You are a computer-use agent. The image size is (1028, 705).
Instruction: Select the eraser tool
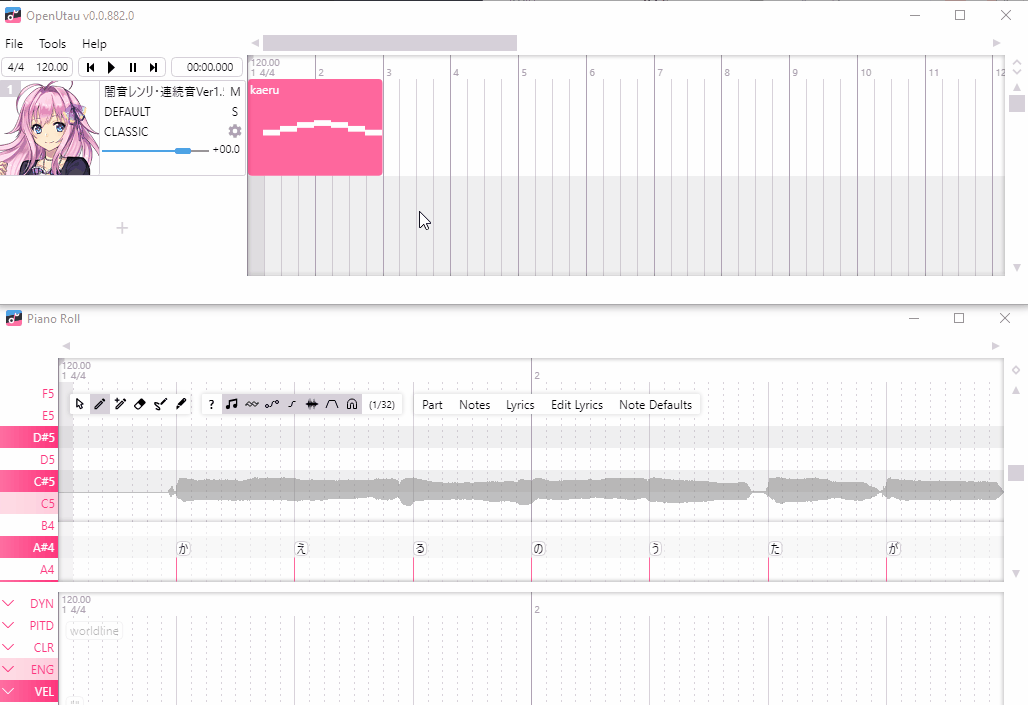(140, 404)
